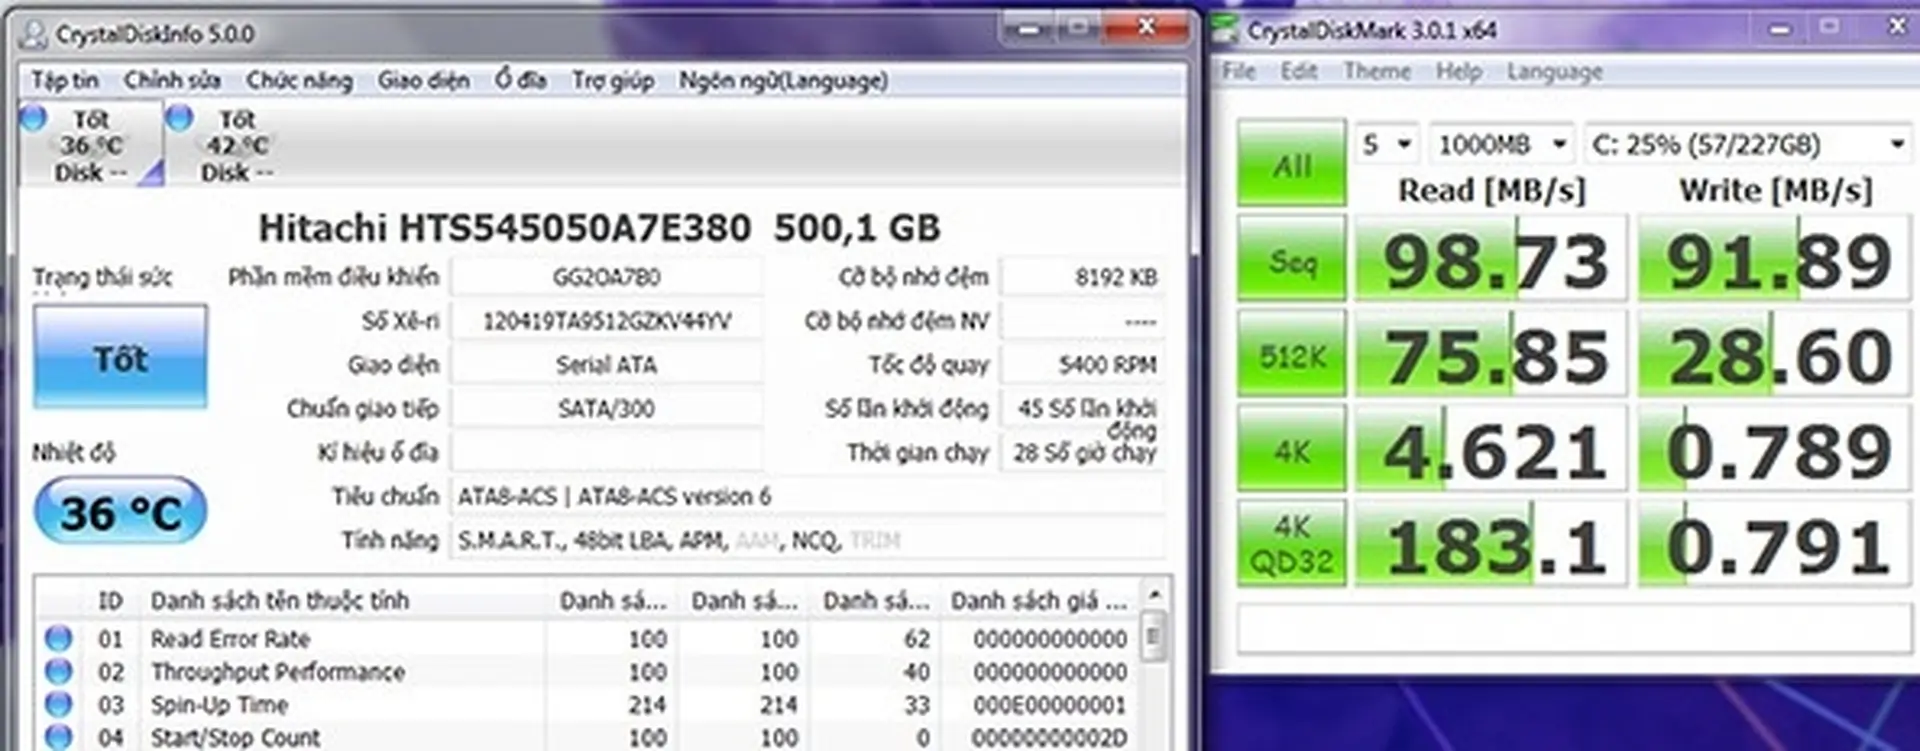The height and width of the screenshot is (751, 1920).
Task: Click the CrystalDiskInfo title bar icon
Action: [x=34, y=33]
